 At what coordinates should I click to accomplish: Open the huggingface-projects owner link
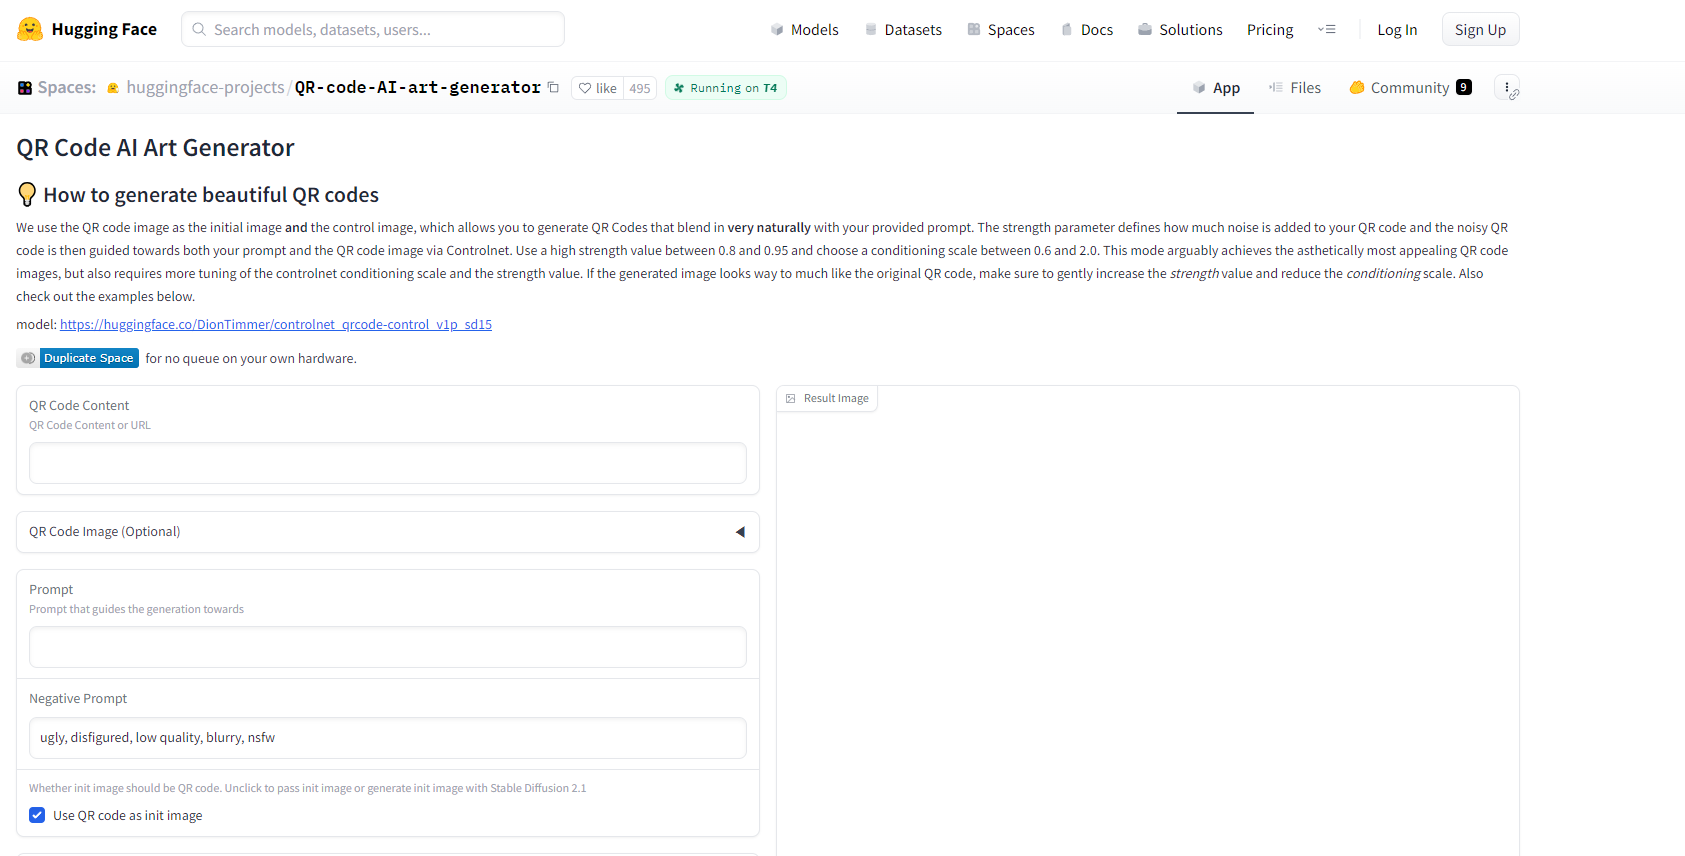click(x=205, y=88)
